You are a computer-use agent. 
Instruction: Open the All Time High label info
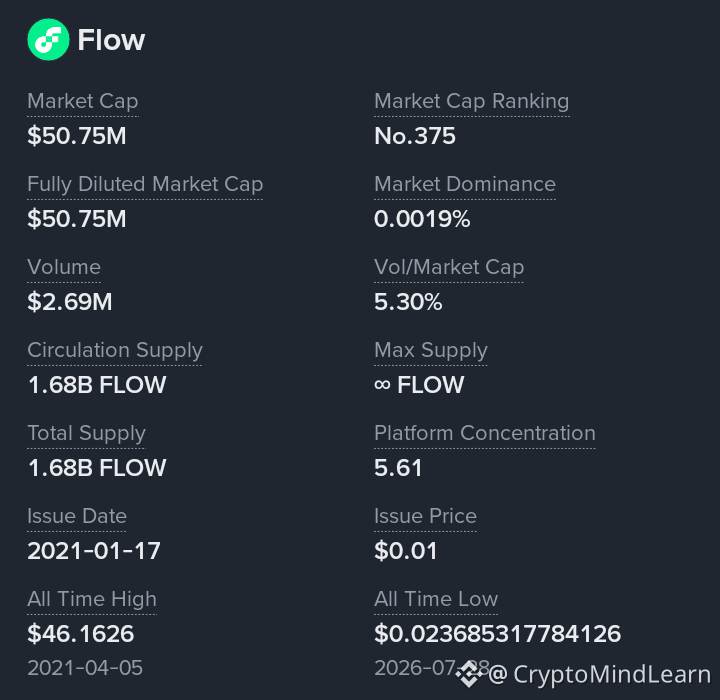pos(92,600)
